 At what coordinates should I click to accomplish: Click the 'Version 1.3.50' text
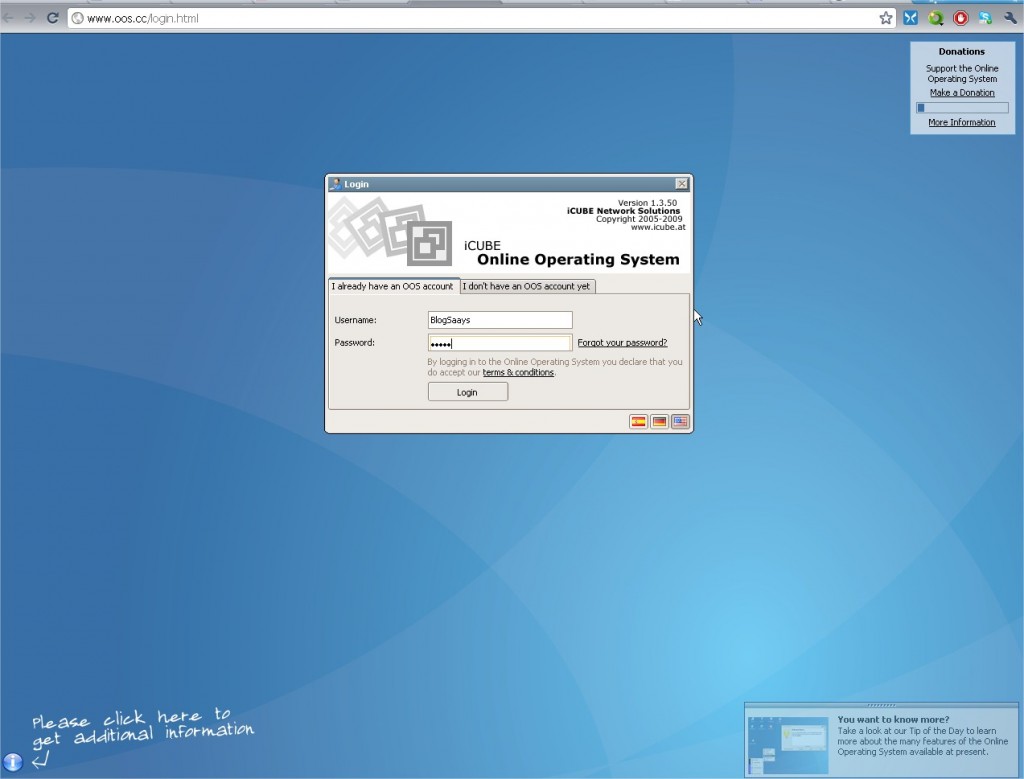pyautogui.click(x=647, y=203)
